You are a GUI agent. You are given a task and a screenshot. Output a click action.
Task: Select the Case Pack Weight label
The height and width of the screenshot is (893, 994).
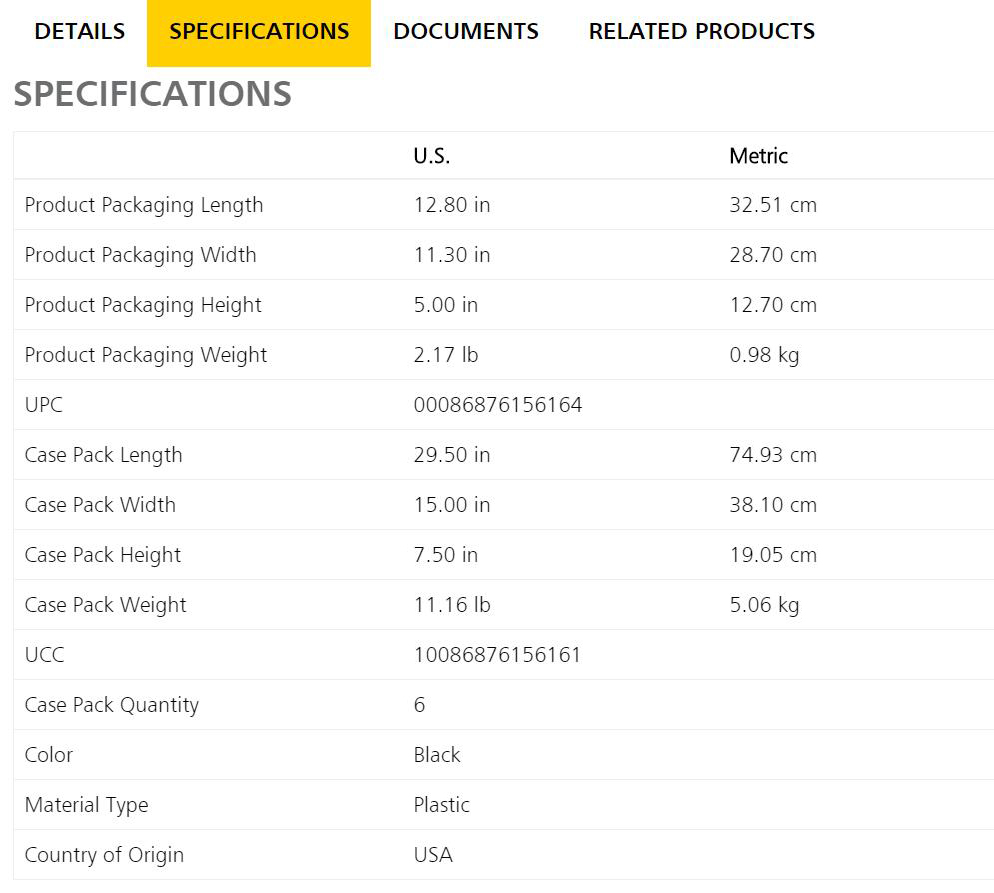click(x=105, y=606)
